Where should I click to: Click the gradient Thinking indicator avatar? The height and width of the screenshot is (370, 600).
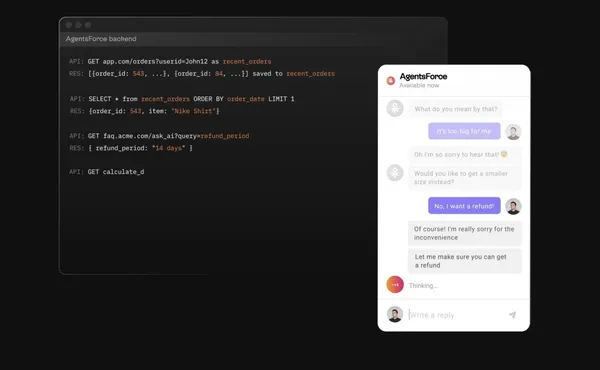click(x=395, y=285)
